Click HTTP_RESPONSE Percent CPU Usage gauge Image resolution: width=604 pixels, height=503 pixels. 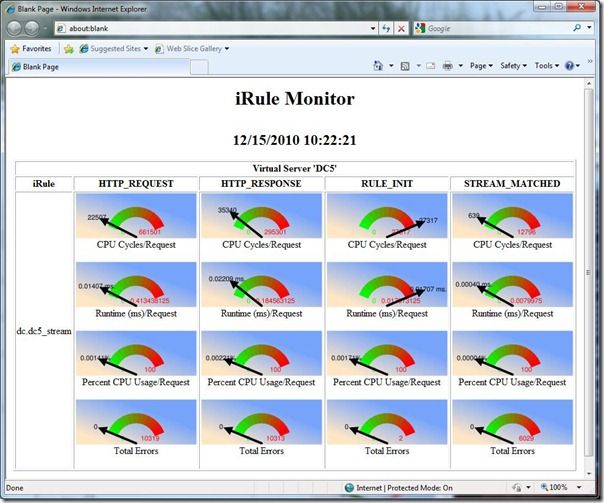(262, 353)
